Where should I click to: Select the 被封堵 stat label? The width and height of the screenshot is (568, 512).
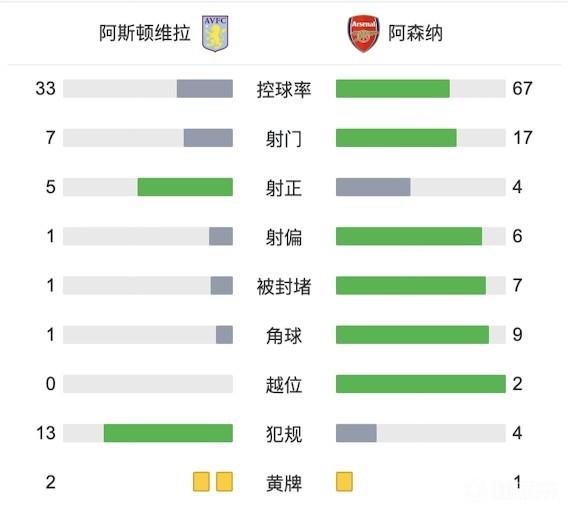click(284, 286)
